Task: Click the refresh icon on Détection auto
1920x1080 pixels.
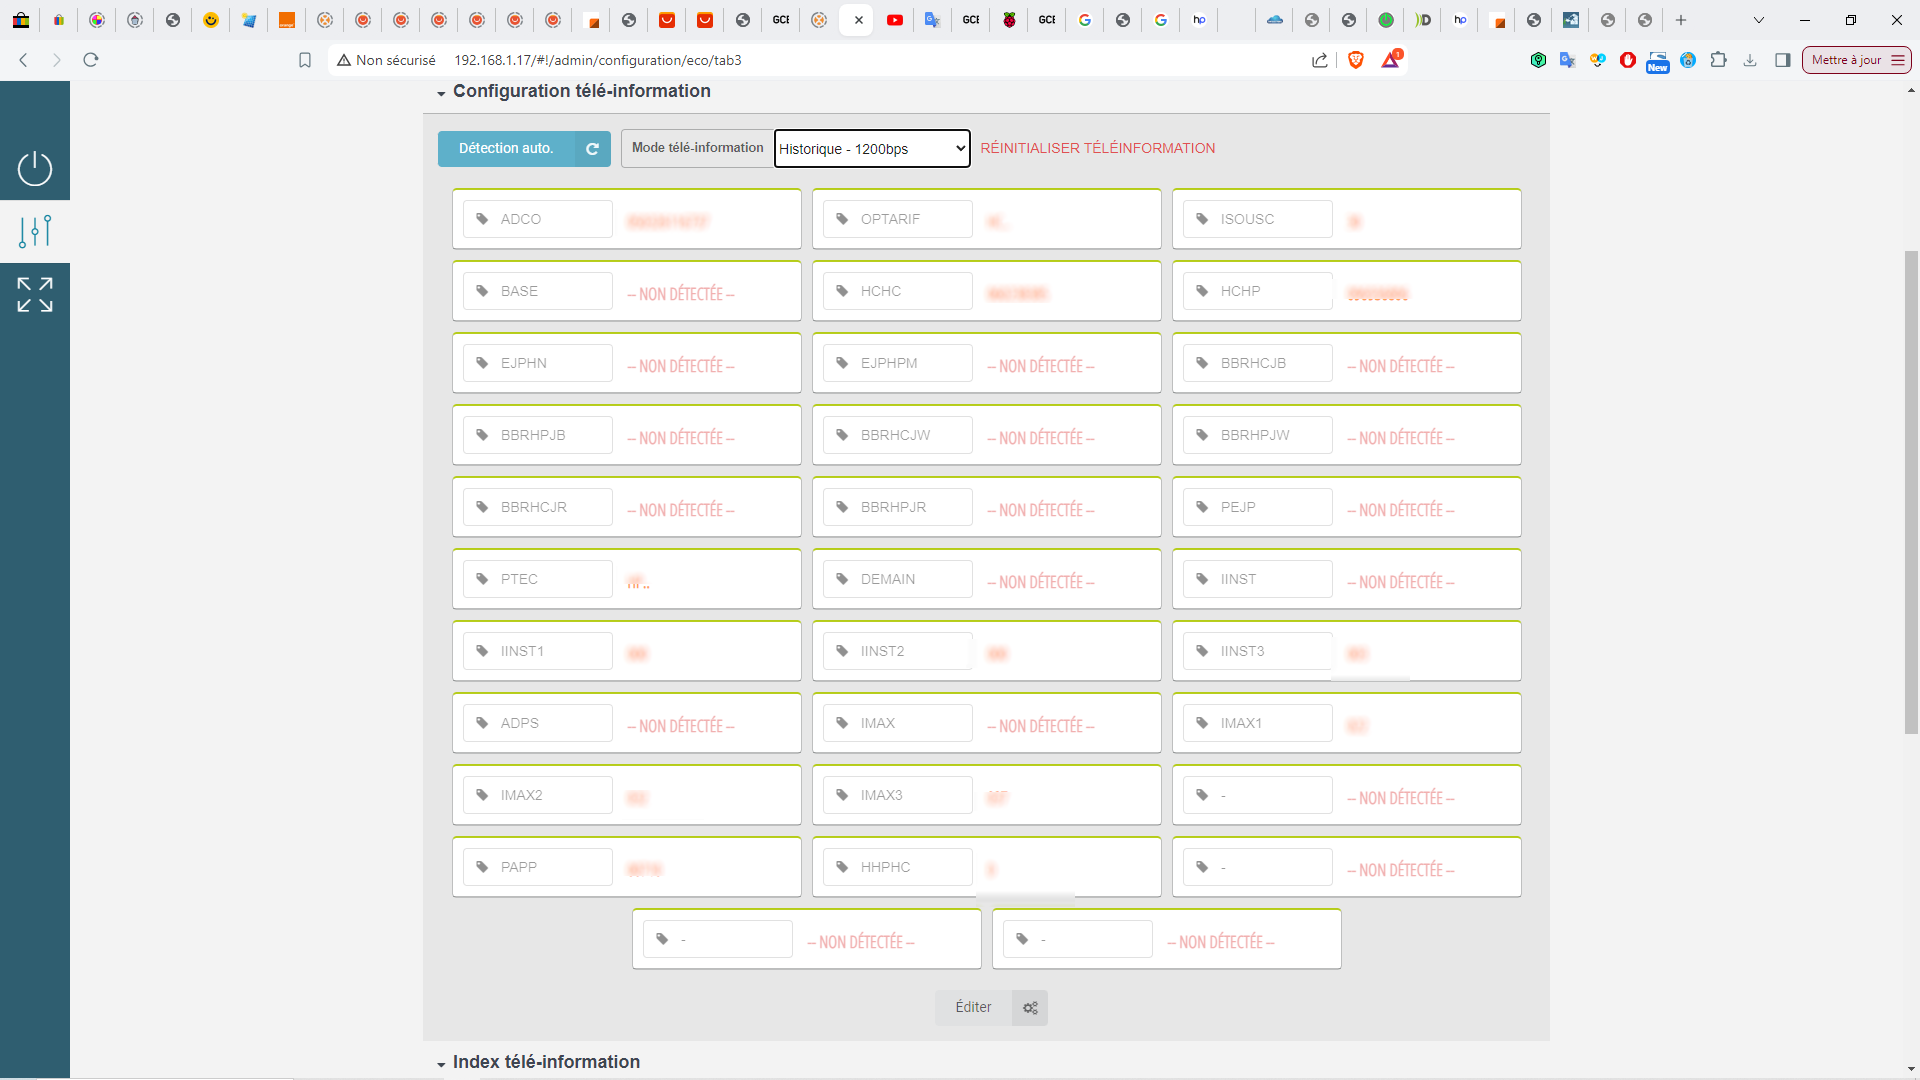Action: [x=592, y=149]
